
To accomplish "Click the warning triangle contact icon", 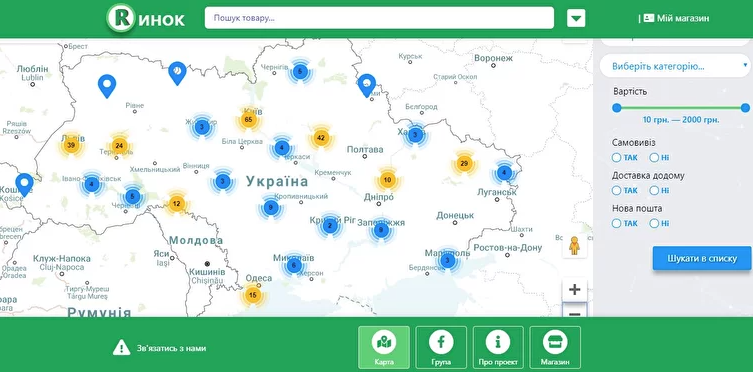I will coord(121,347).
